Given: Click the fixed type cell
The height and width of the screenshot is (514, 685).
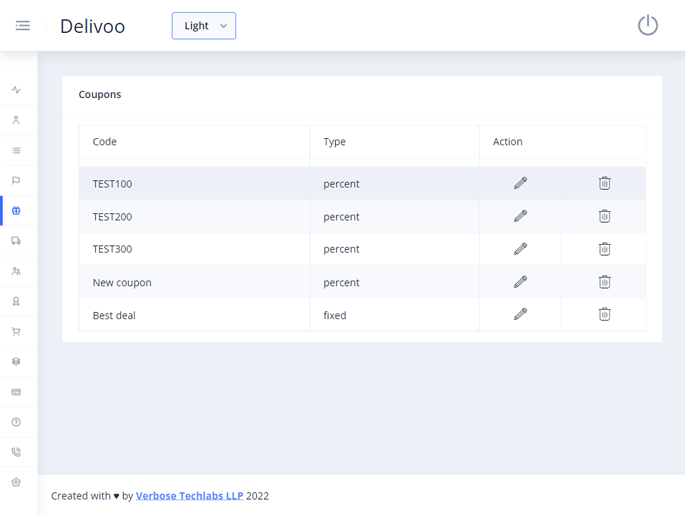Looking at the screenshot, I should click(x=394, y=315).
